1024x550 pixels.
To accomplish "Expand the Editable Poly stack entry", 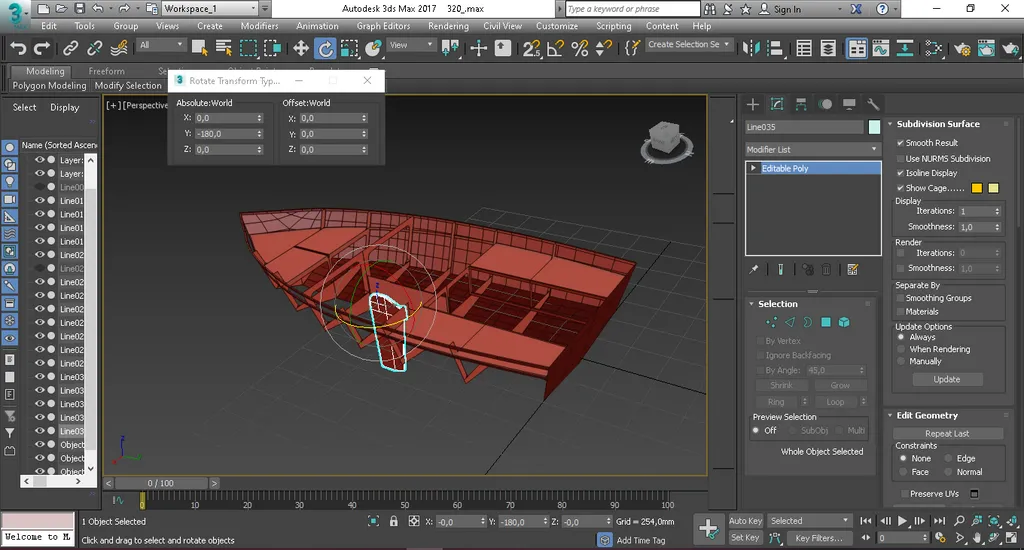I will pos(753,168).
